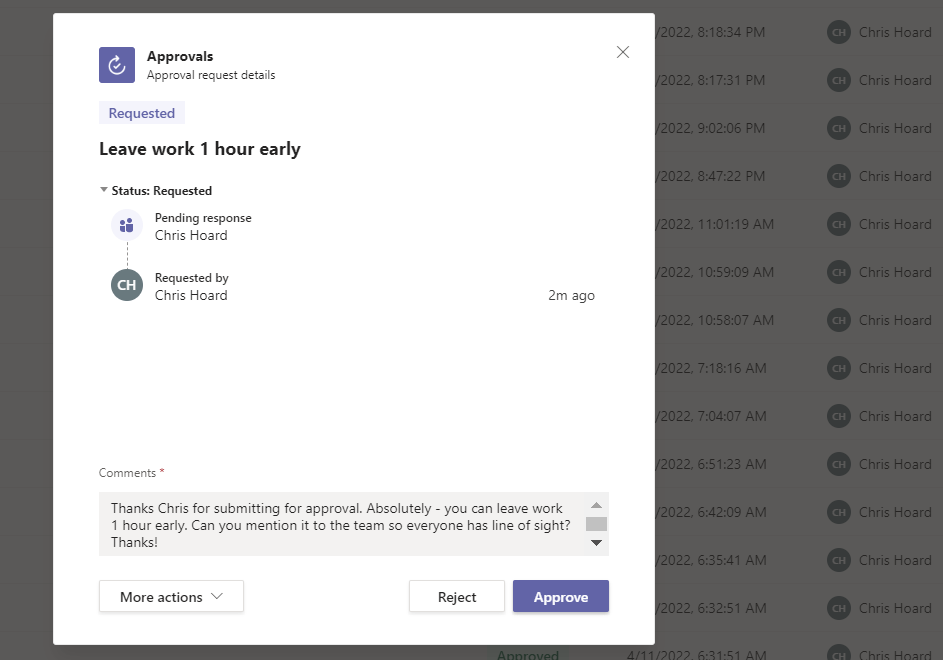Image resolution: width=943 pixels, height=660 pixels.
Task: Open the More actions dropdown
Action: [171, 597]
